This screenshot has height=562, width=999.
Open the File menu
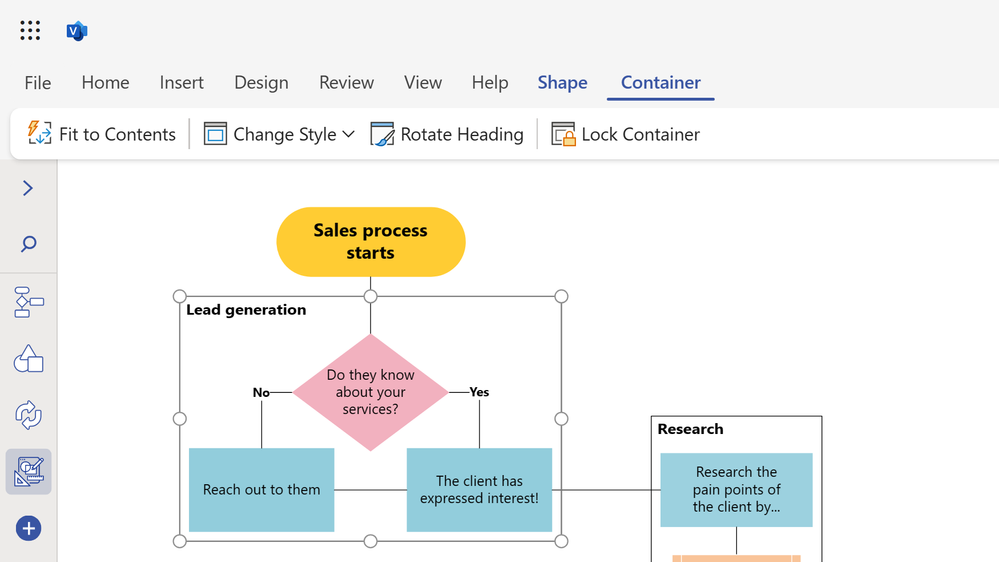coord(38,82)
